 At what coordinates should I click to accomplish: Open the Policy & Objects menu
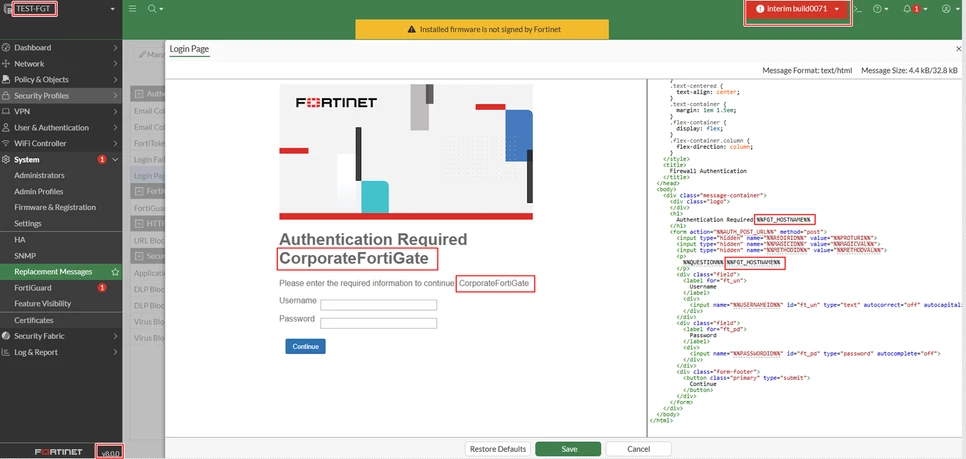pos(61,79)
